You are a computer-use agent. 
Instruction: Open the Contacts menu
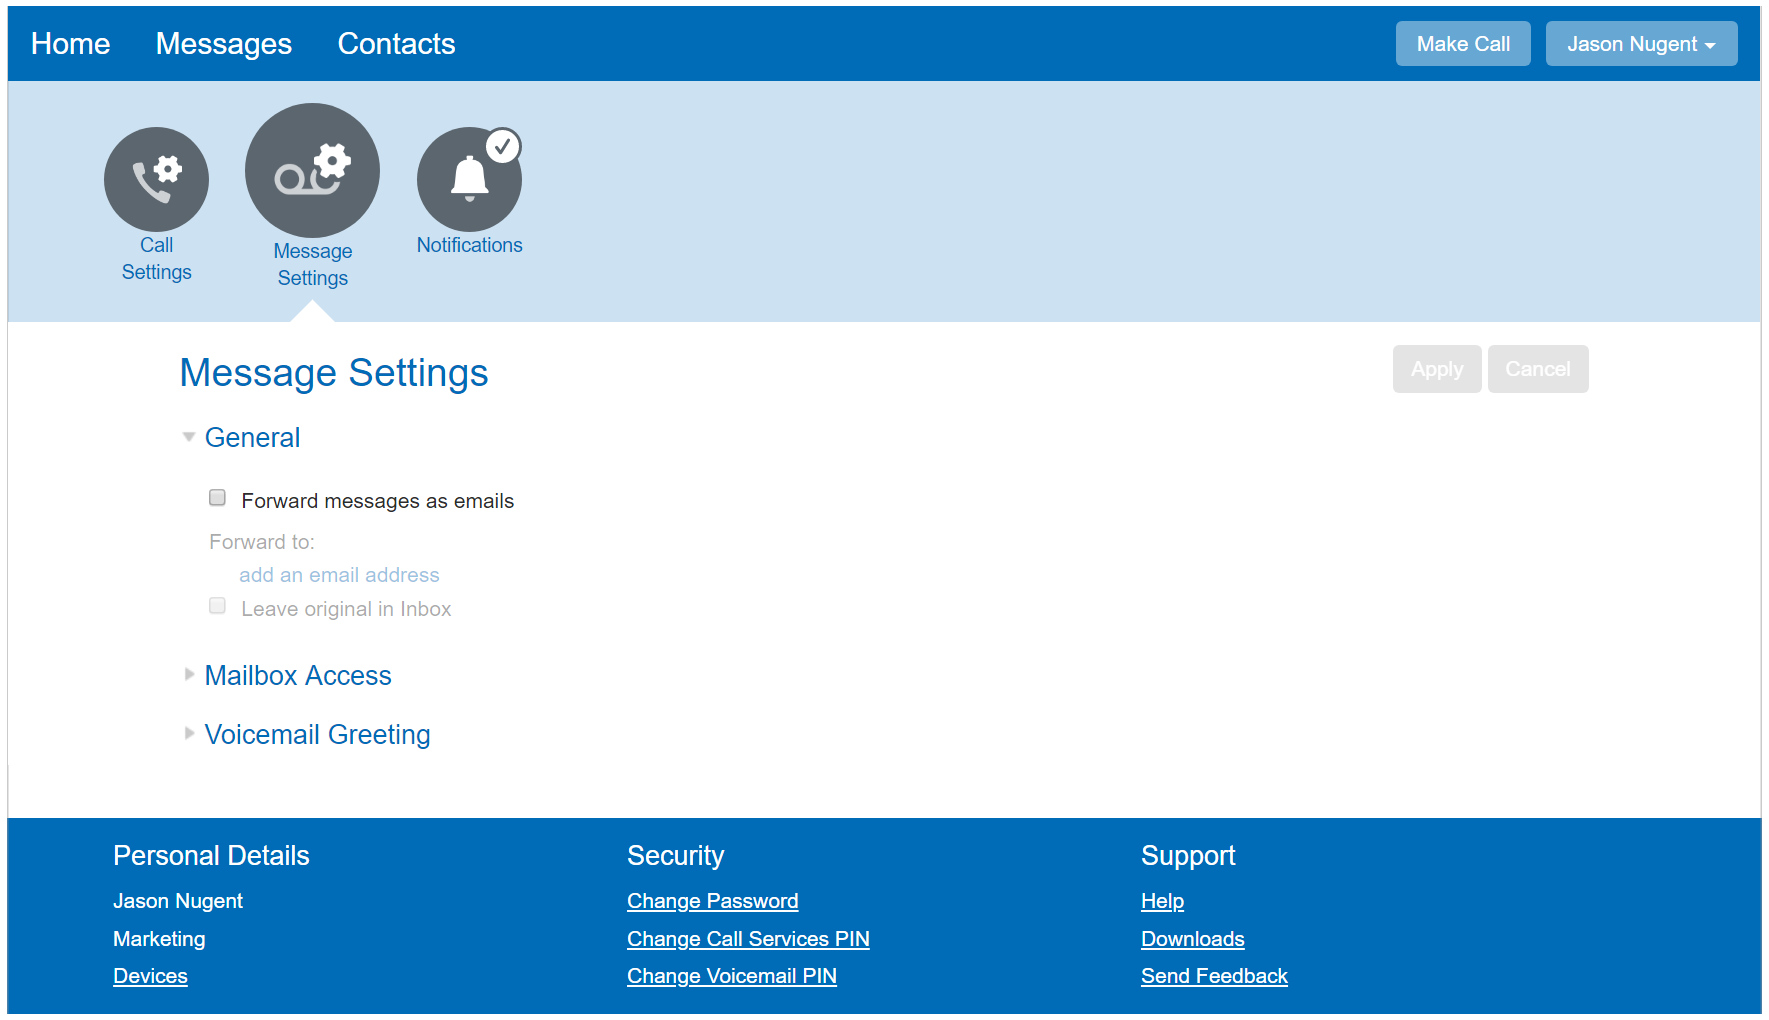(x=396, y=44)
